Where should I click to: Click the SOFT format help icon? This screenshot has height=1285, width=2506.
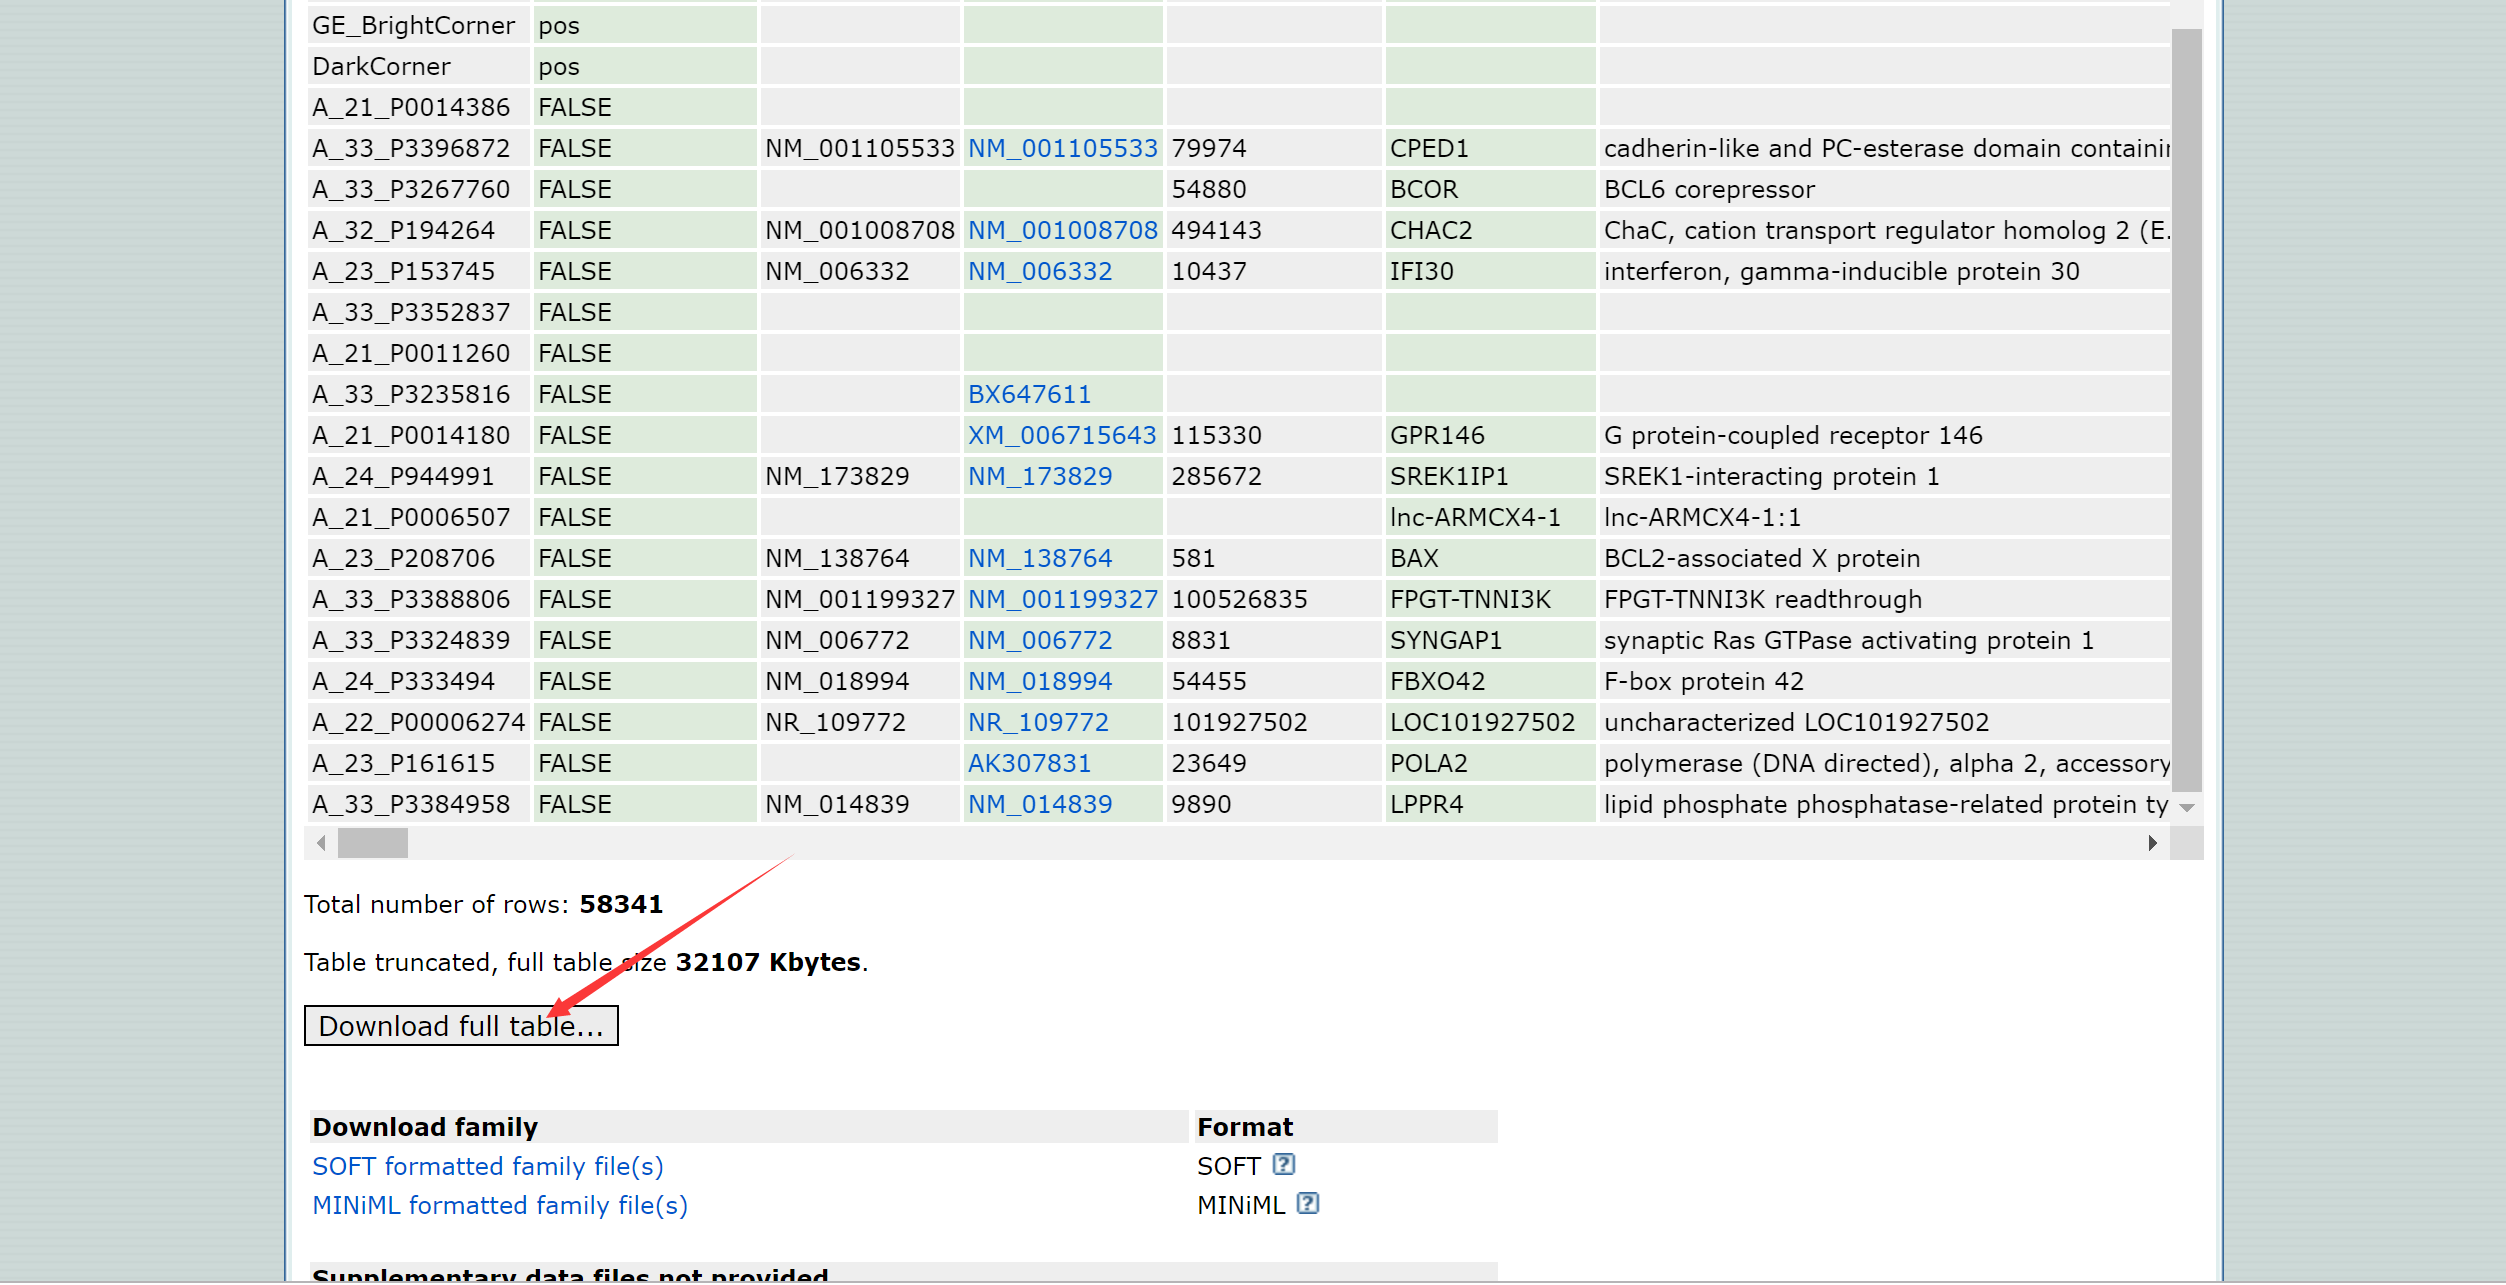[x=1284, y=1165]
